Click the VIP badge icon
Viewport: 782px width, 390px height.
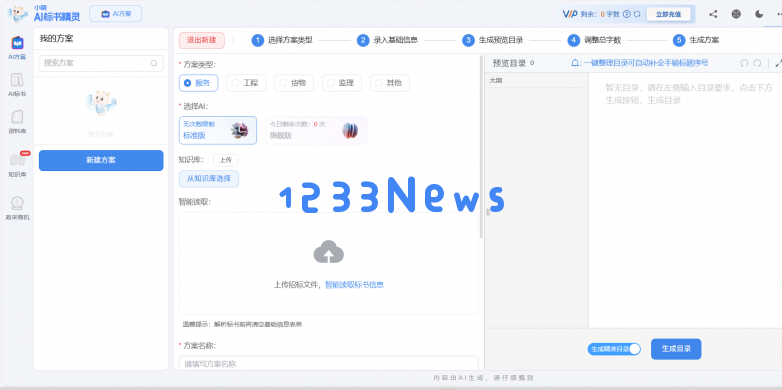click(570, 14)
